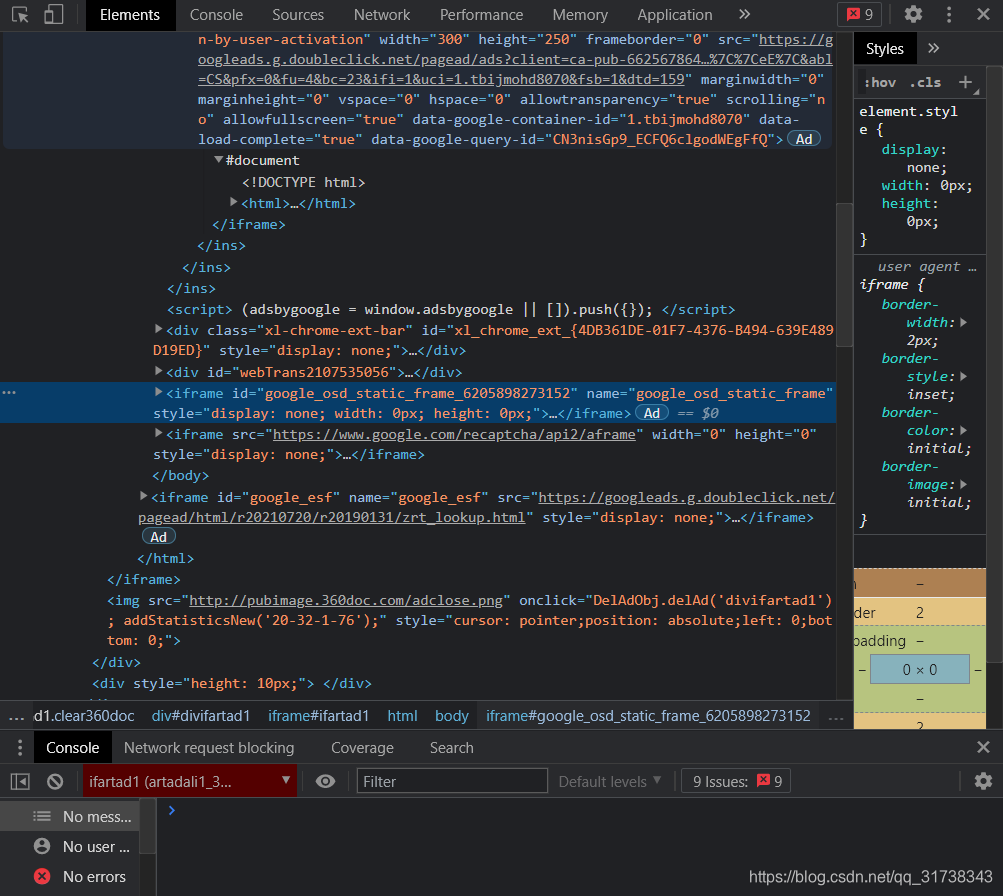Screen dimensions: 1003x896
Task: Toggle the device toolbar icon
Action: pos(54,15)
